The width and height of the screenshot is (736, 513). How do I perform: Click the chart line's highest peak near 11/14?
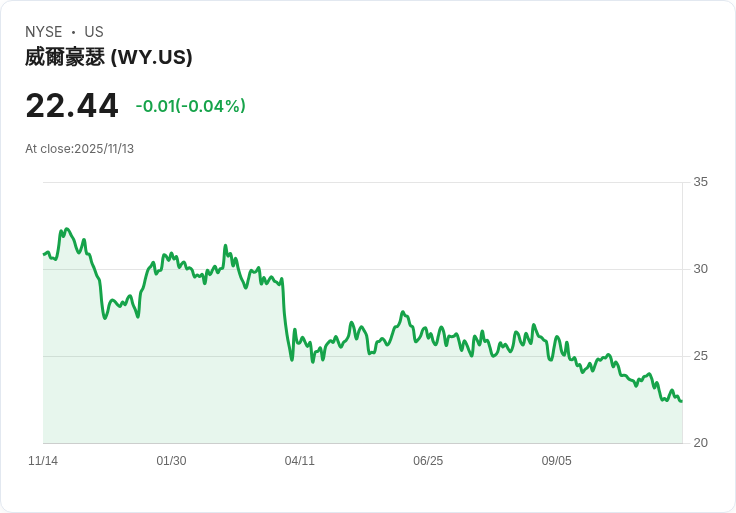click(67, 229)
